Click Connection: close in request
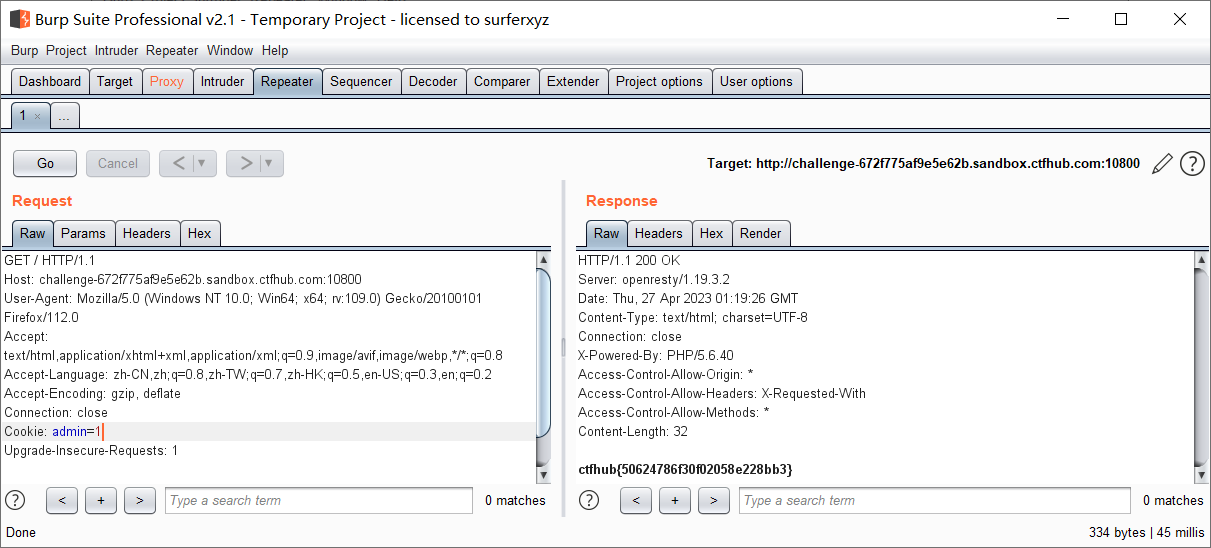Screen dimensions: 1211x548 coord(56,412)
